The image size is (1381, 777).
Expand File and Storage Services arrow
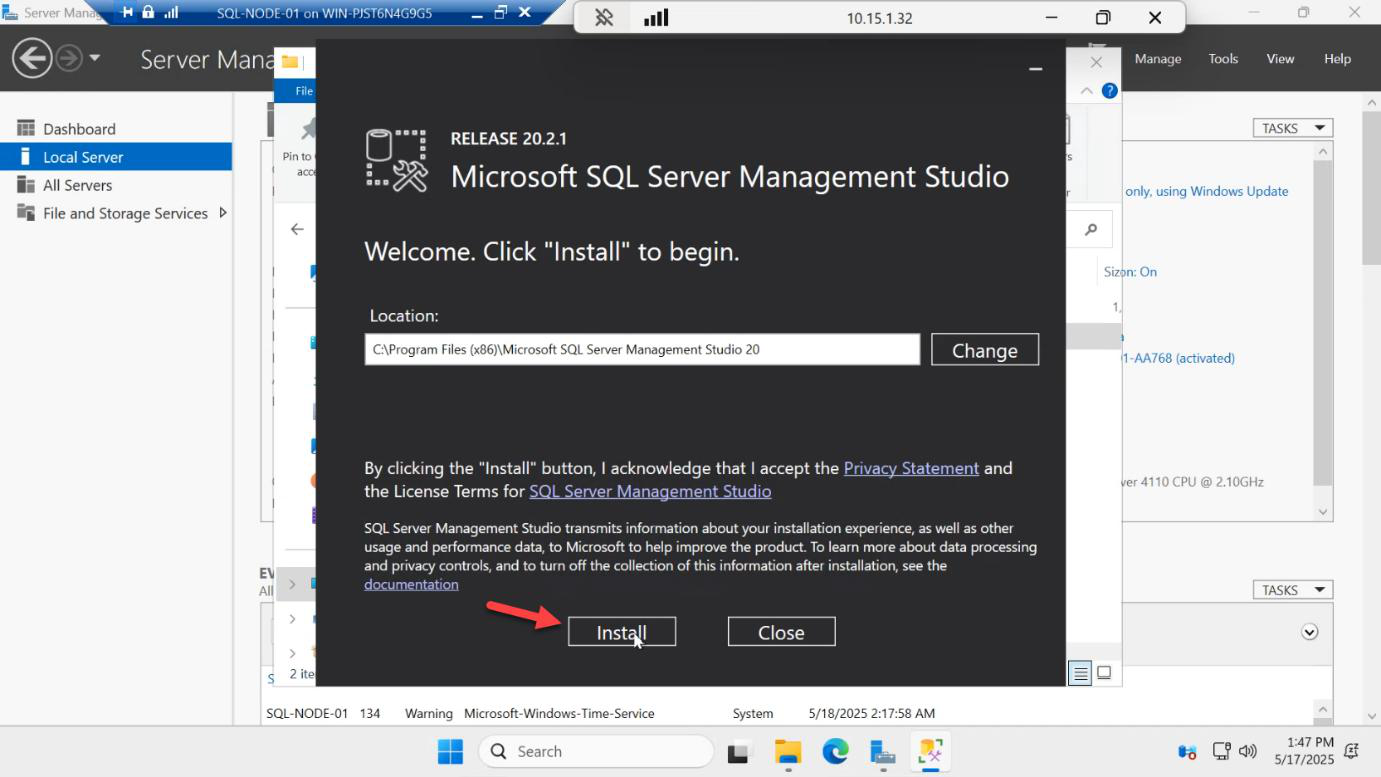[x=222, y=213]
